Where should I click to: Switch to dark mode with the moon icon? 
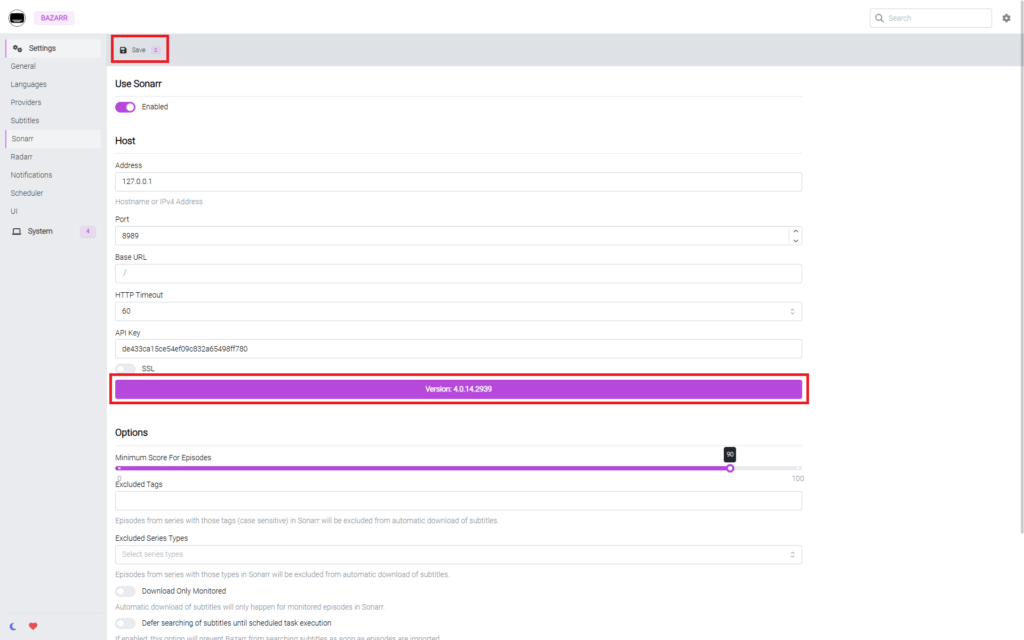click(12, 626)
